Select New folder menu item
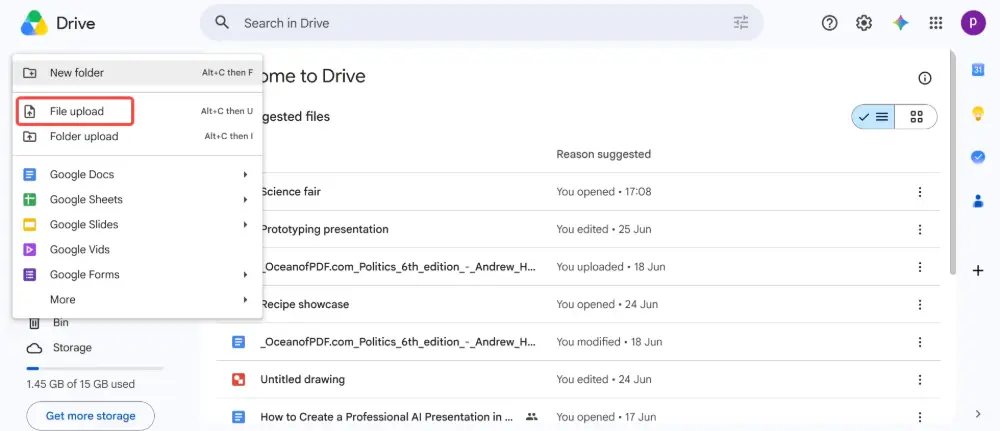 (137, 73)
